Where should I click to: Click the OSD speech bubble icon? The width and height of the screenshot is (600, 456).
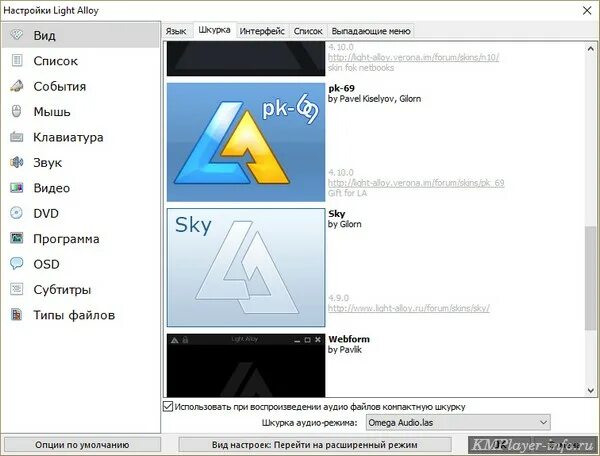click(16, 264)
